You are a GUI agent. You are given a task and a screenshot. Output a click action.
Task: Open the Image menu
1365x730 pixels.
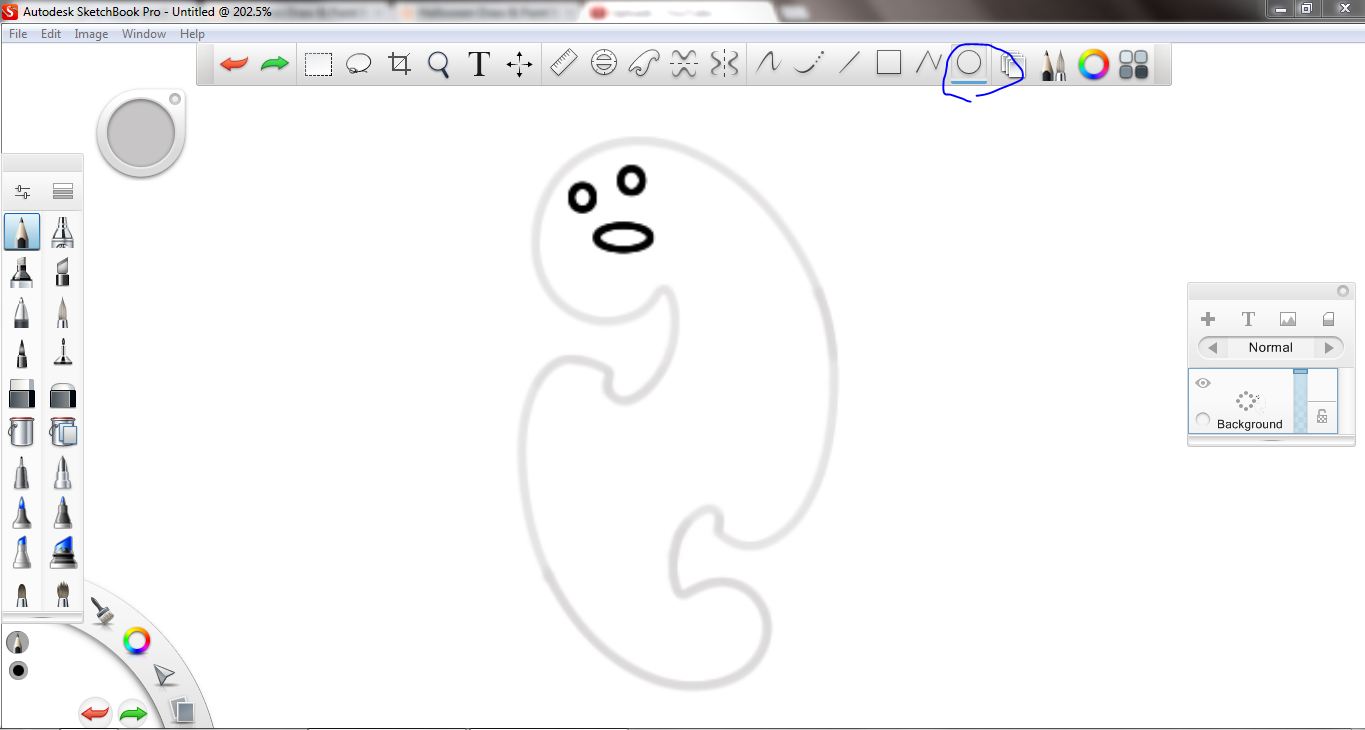click(91, 33)
